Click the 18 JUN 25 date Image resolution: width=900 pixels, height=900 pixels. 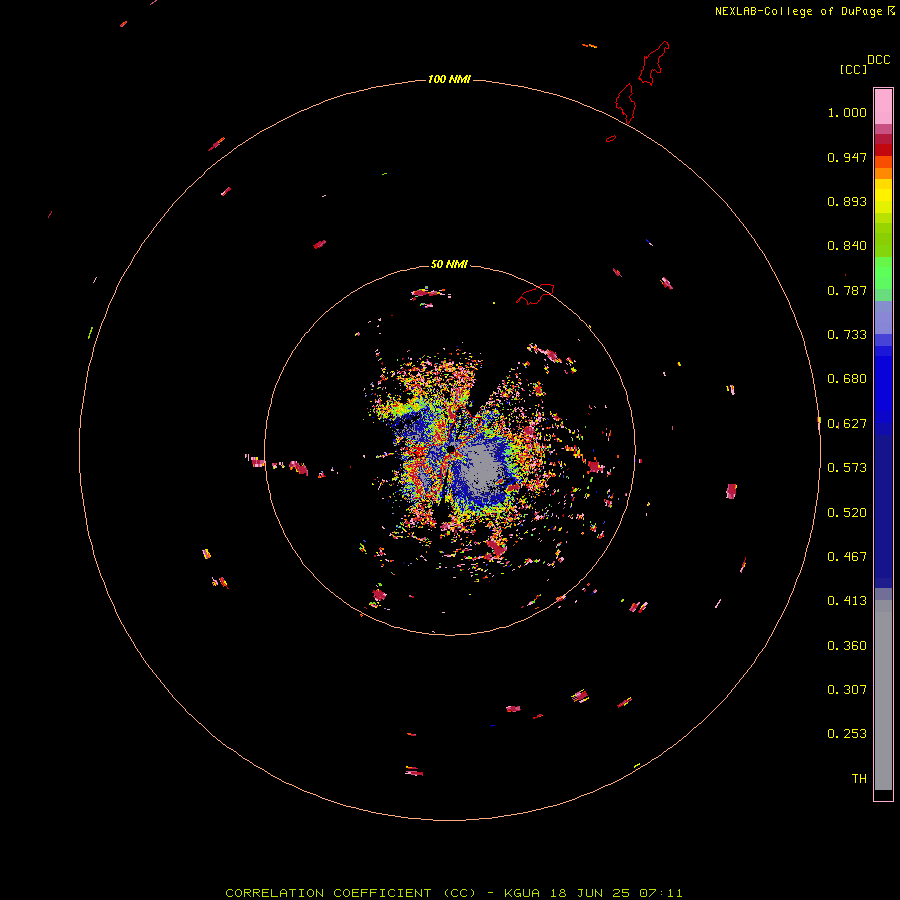coord(590,893)
